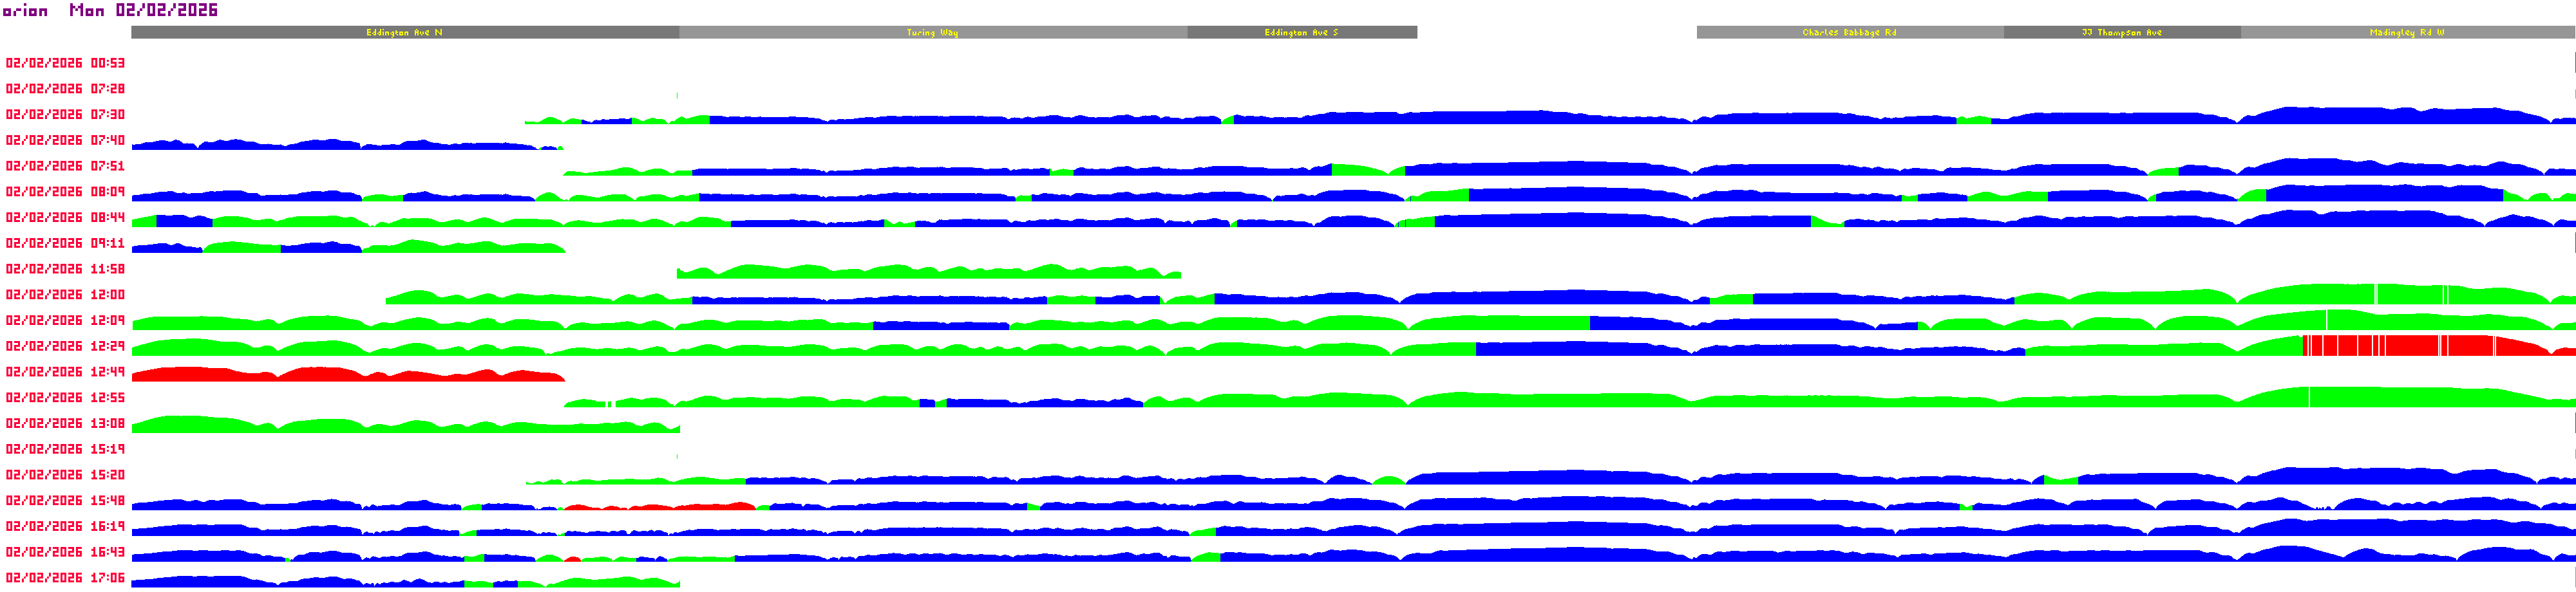Image resolution: width=2576 pixels, height=592 pixels.
Task: Click the JJ Thompson Ave header
Action: pyautogui.click(x=2121, y=33)
